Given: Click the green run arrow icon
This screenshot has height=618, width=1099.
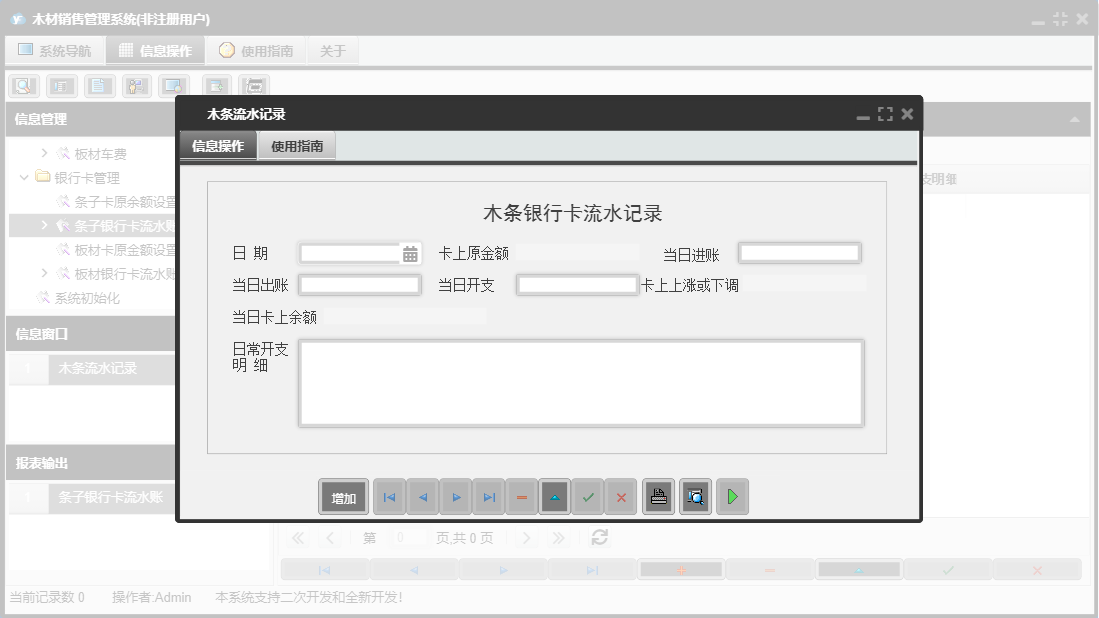Looking at the screenshot, I should tap(732, 496).
